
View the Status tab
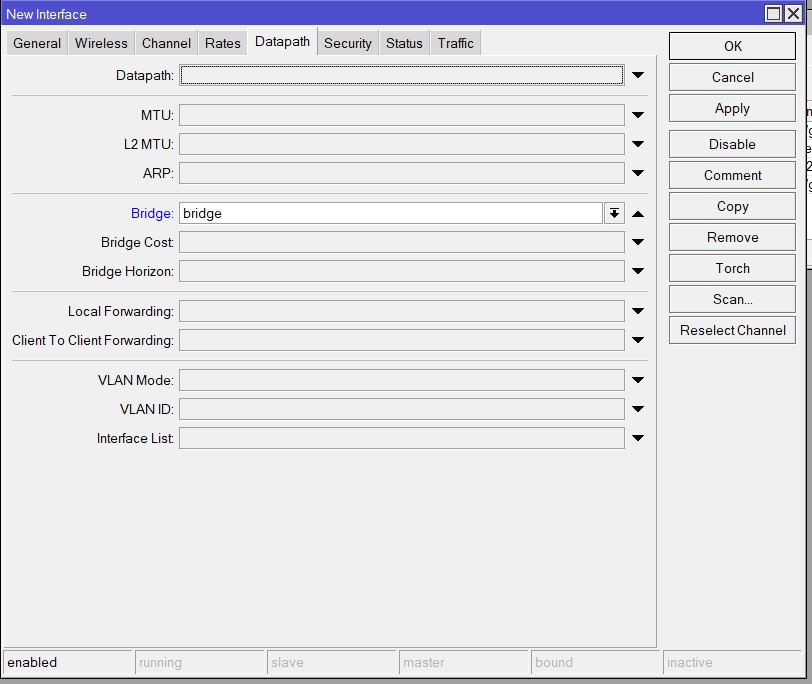click(404, 43)
